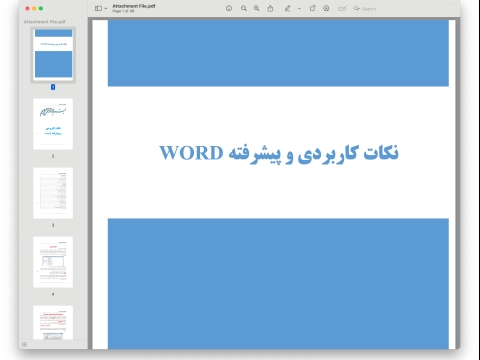480x360 pixels.
Task: Open the partially visible page 5 thumbnail
Action: (x=53, y=322)
